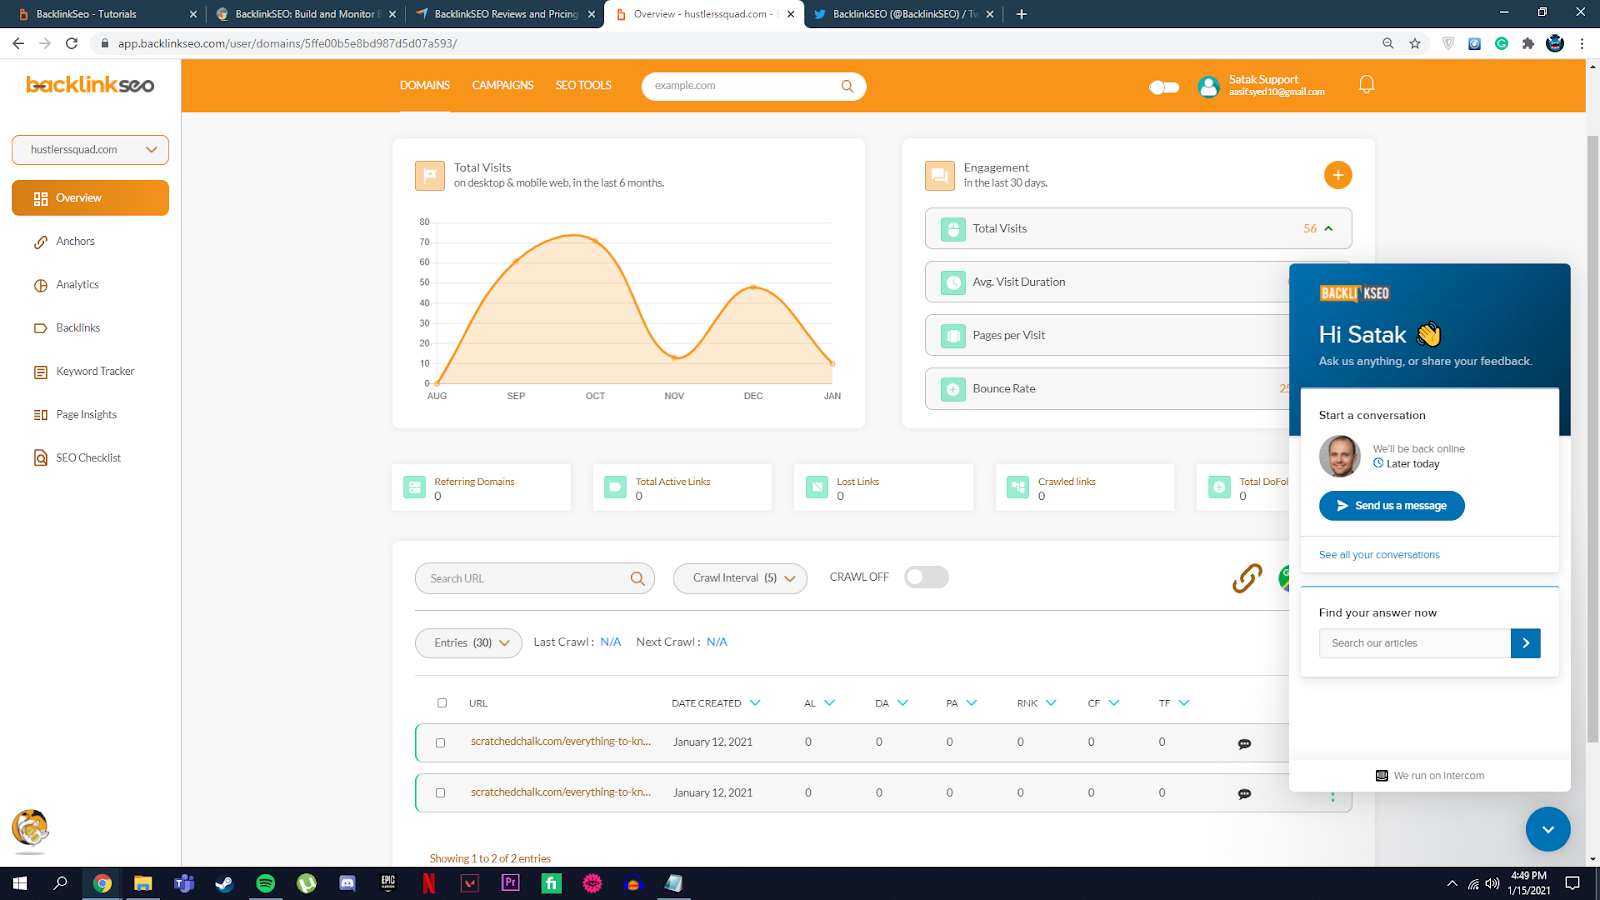The image size is (1600, 900).
Task: Click the backlinkseo logo
Action: 90,85
